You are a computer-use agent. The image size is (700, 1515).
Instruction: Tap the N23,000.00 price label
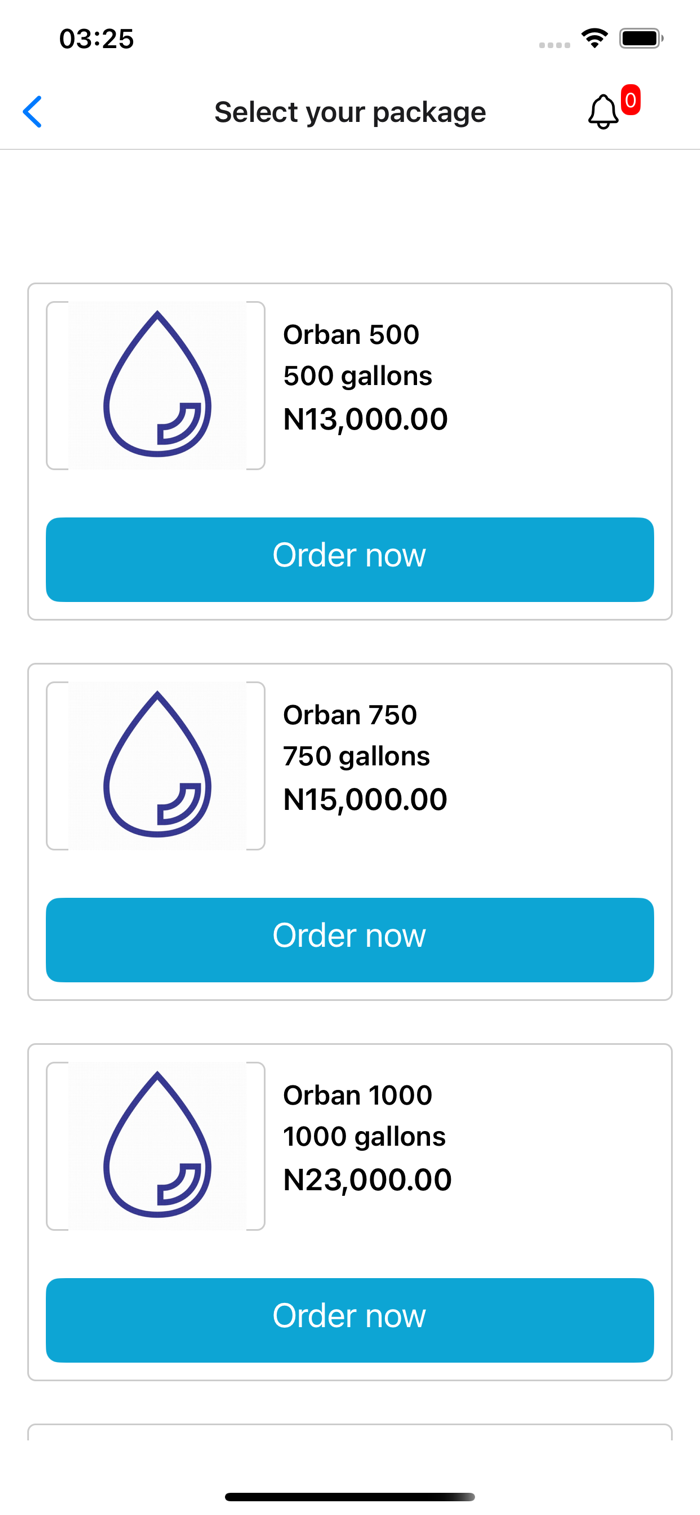(367, 1180)
